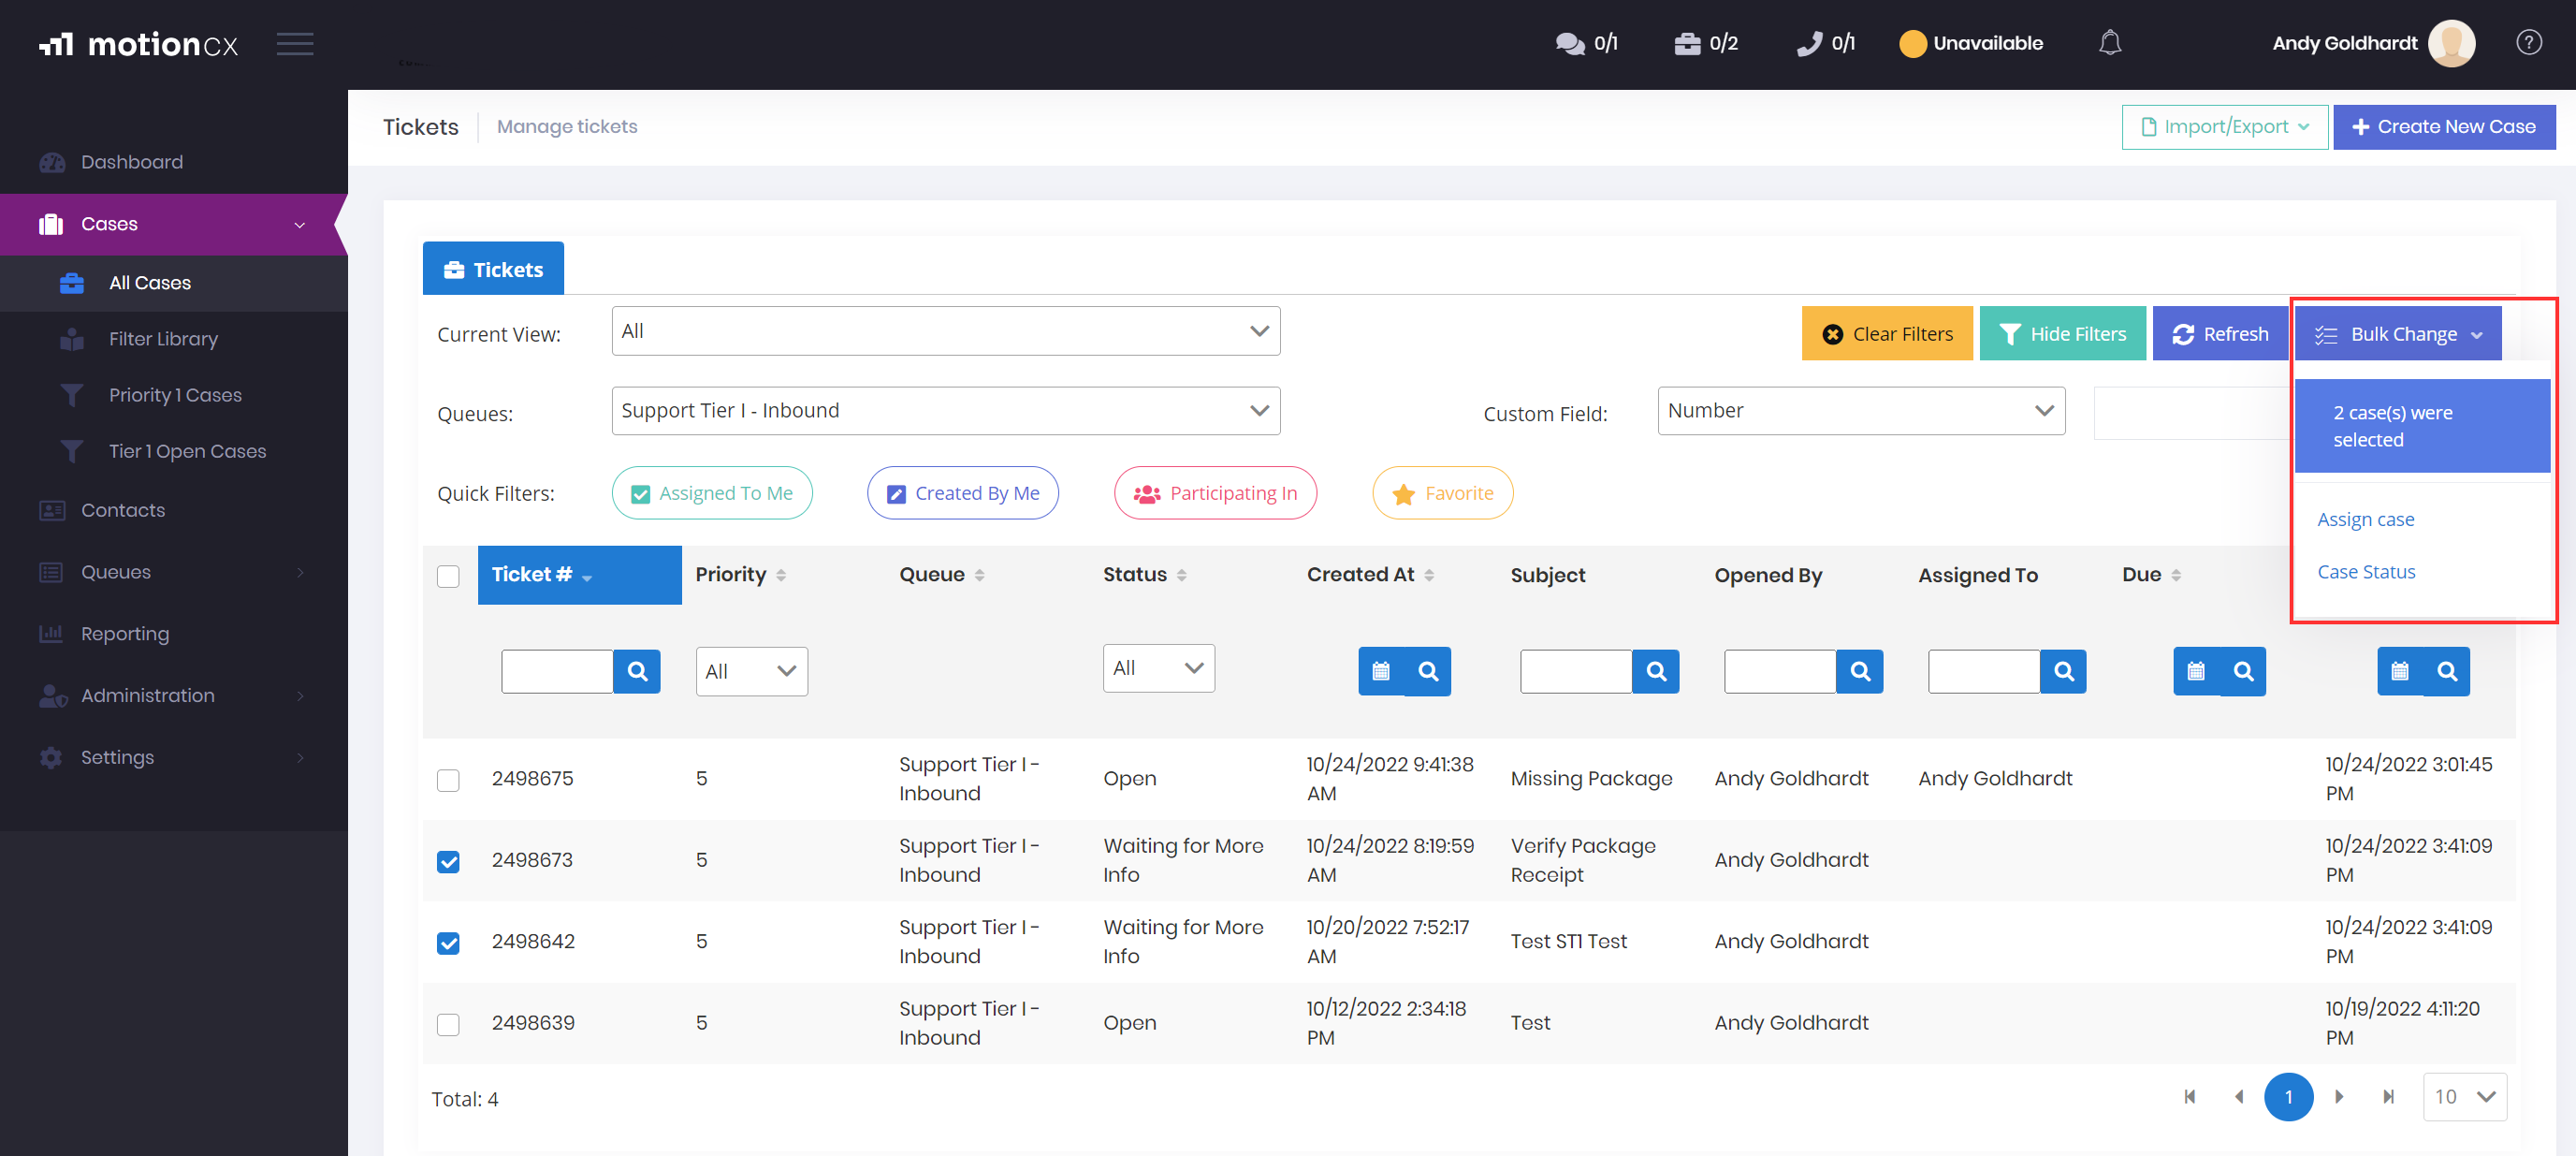Go to the last page
The width and height of the screenshot is (2576, 1156).
2388,1097
